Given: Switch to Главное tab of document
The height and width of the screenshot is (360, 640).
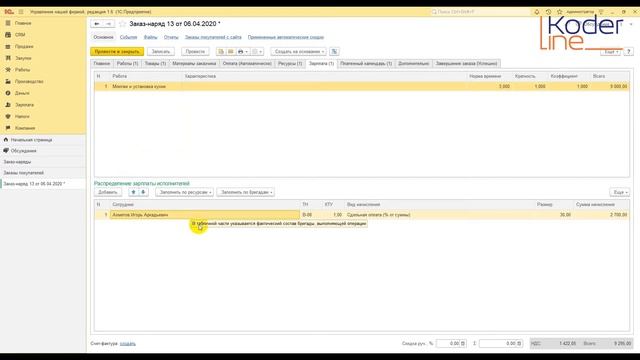Looking at the screenshot, I should [x=102, y=63].
